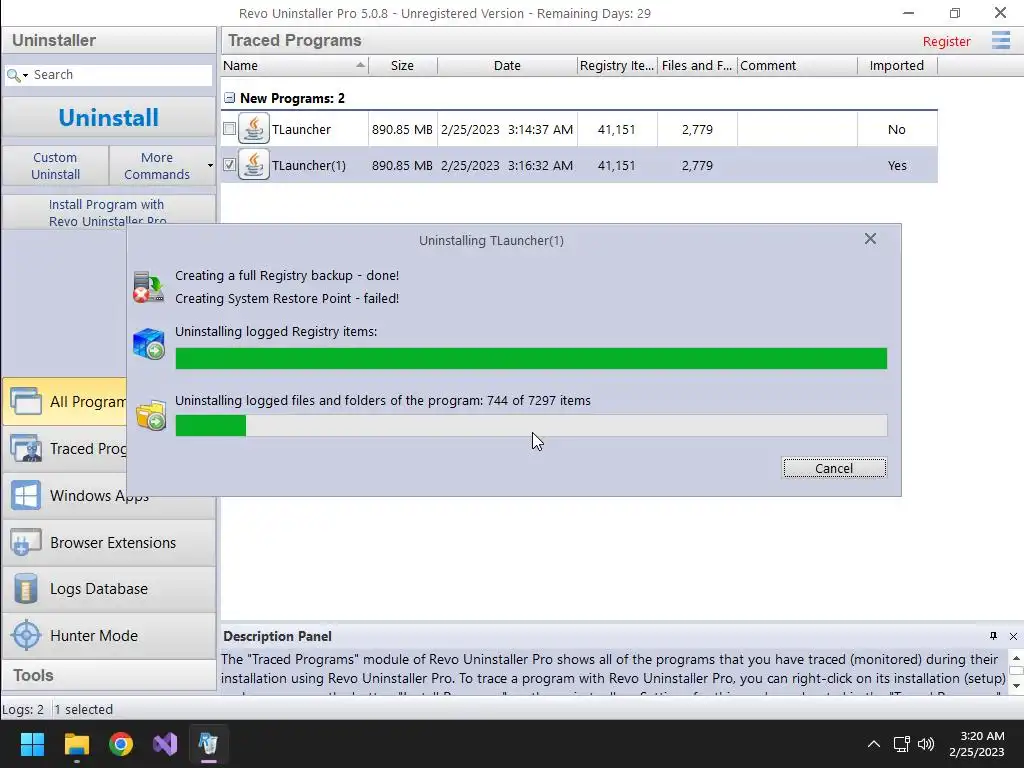1024x768 pixels.
Task: Expand the Tools section
Action: click(x=108, y=675)
